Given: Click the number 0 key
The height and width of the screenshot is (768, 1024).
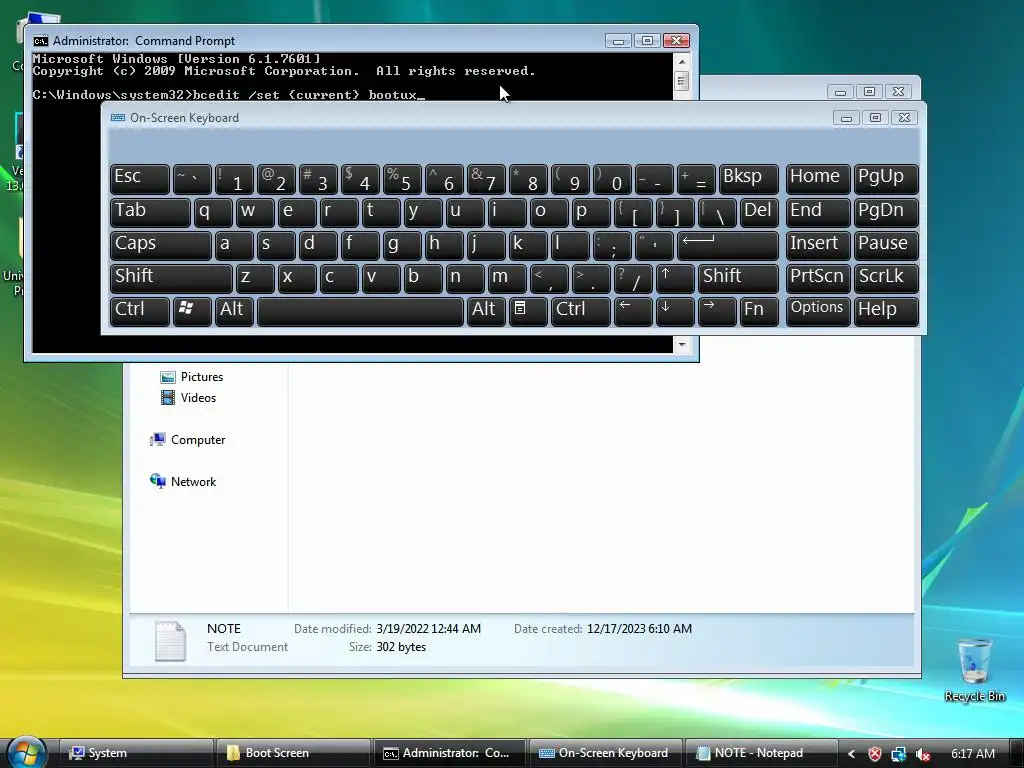Looking at the screenshot, I should pos(612,179).
